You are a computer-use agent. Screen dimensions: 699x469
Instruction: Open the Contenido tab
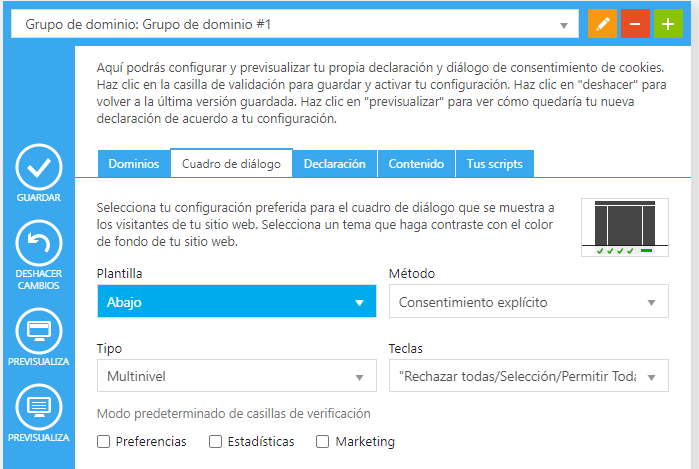(x=416, y=164)
